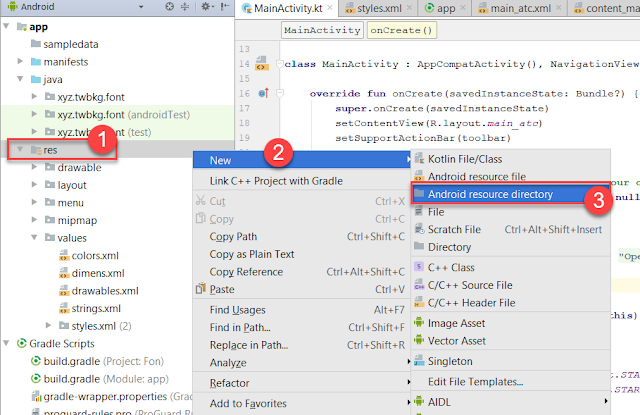The height and width of the screenshot is (415, 640).
Task: Open Add to Favorites submenu
Action: [x=302, y=403]
